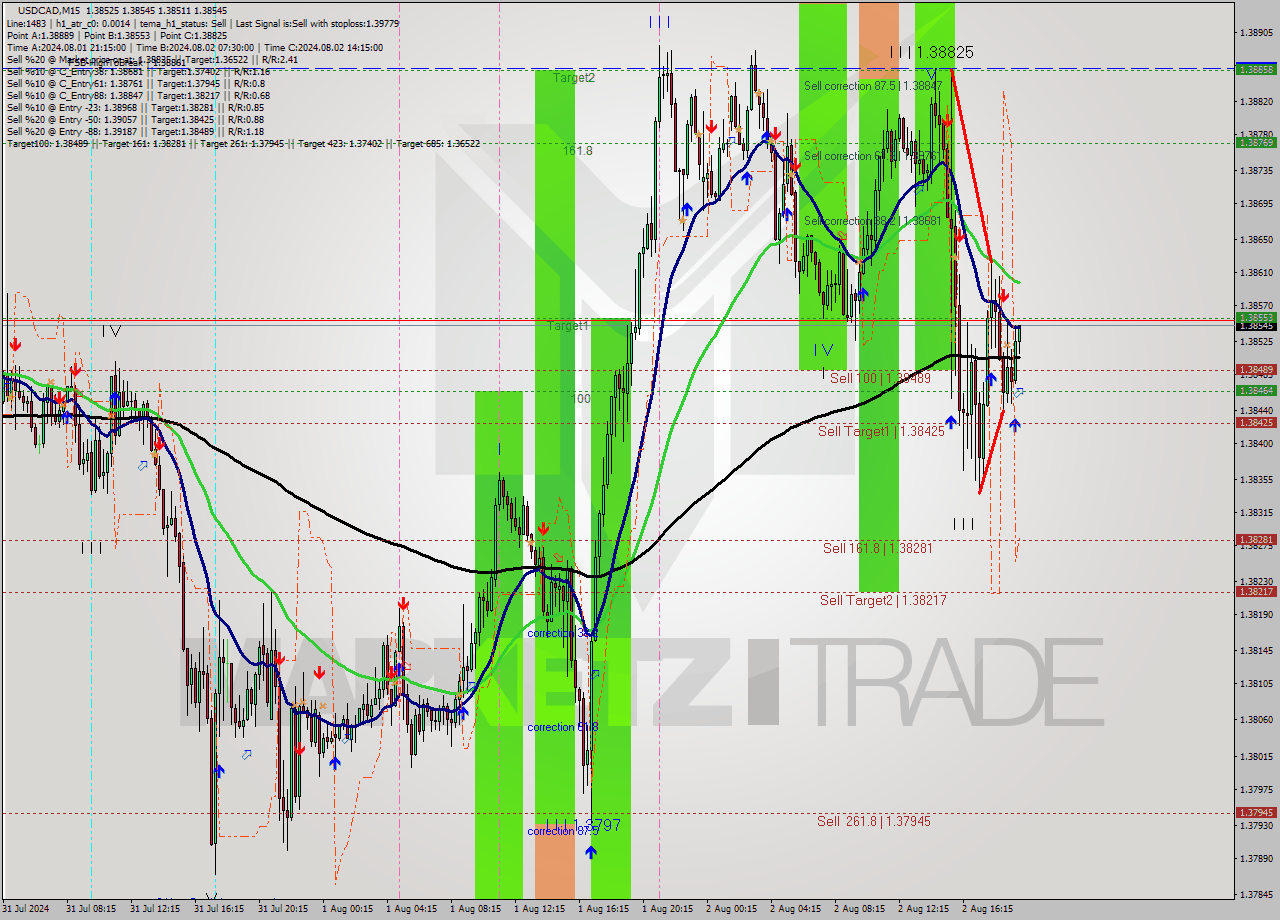Select the 'Sell 100 | 1.38489' label
The image size is (1280, 920).
(x=880, y=378)
